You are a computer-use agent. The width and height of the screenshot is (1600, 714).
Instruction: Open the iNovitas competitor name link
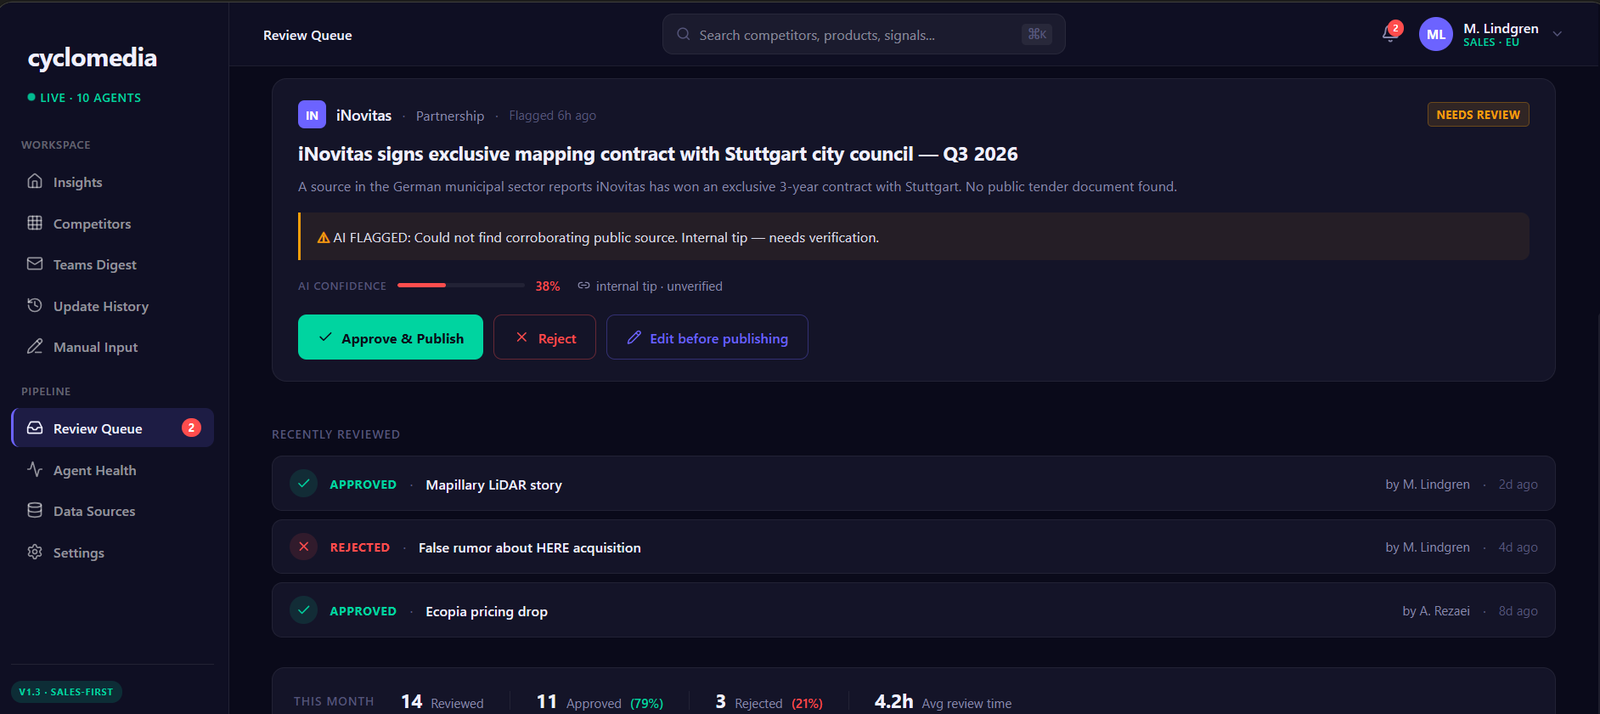(x=364, y=116)
